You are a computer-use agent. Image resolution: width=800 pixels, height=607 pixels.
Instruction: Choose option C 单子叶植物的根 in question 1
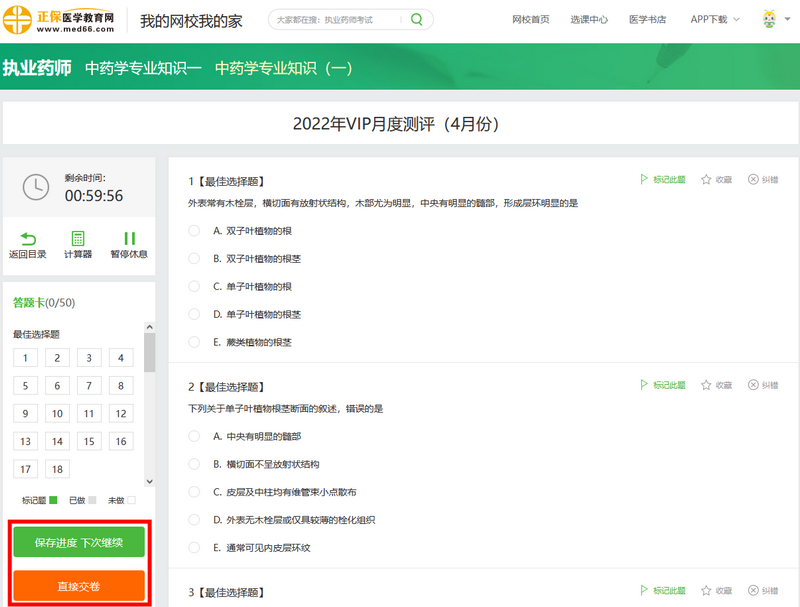[194, 286]
